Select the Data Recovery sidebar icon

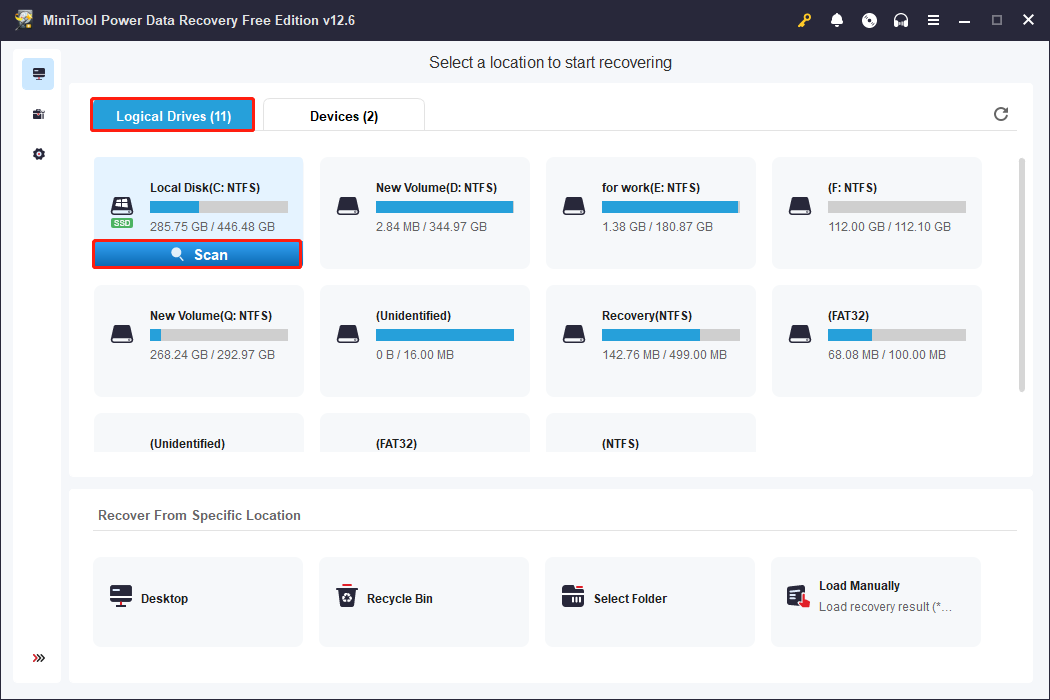point(38,73)
